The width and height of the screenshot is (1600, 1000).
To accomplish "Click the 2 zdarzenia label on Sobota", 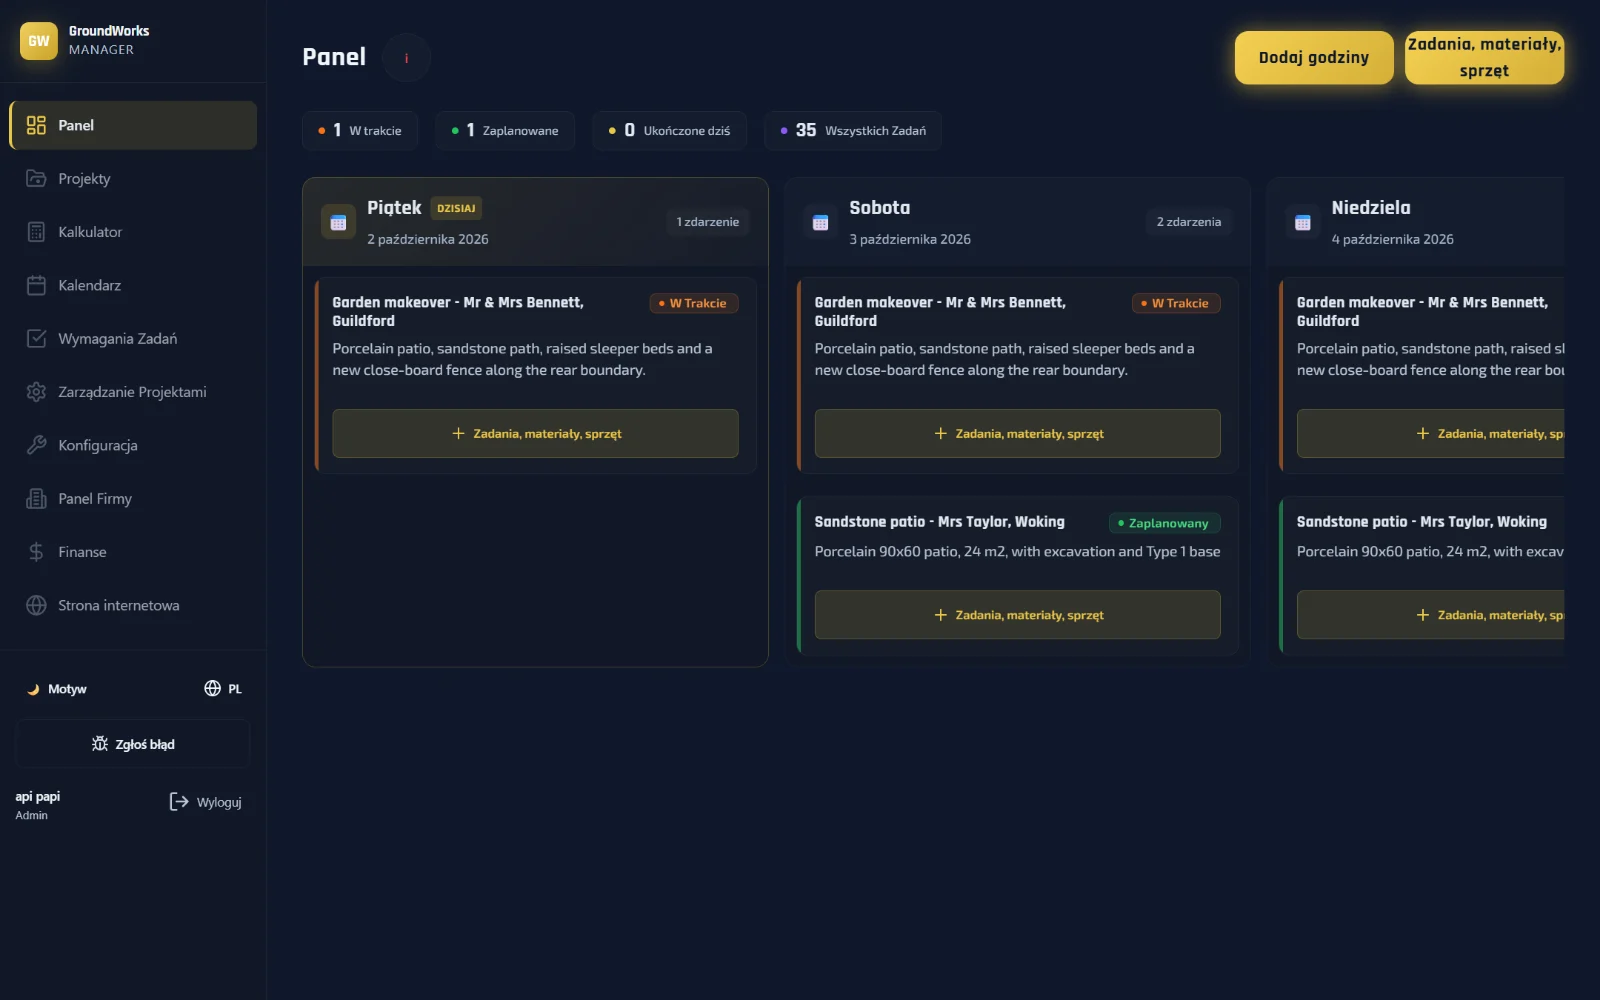I will tap(1189, 222).
